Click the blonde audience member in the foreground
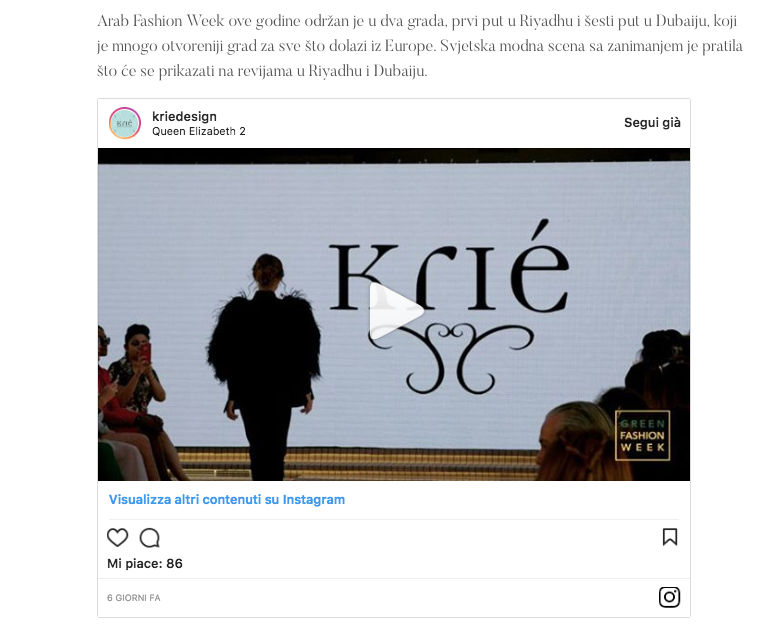Viewport: 774px width, 631px height. click(578, 441)
